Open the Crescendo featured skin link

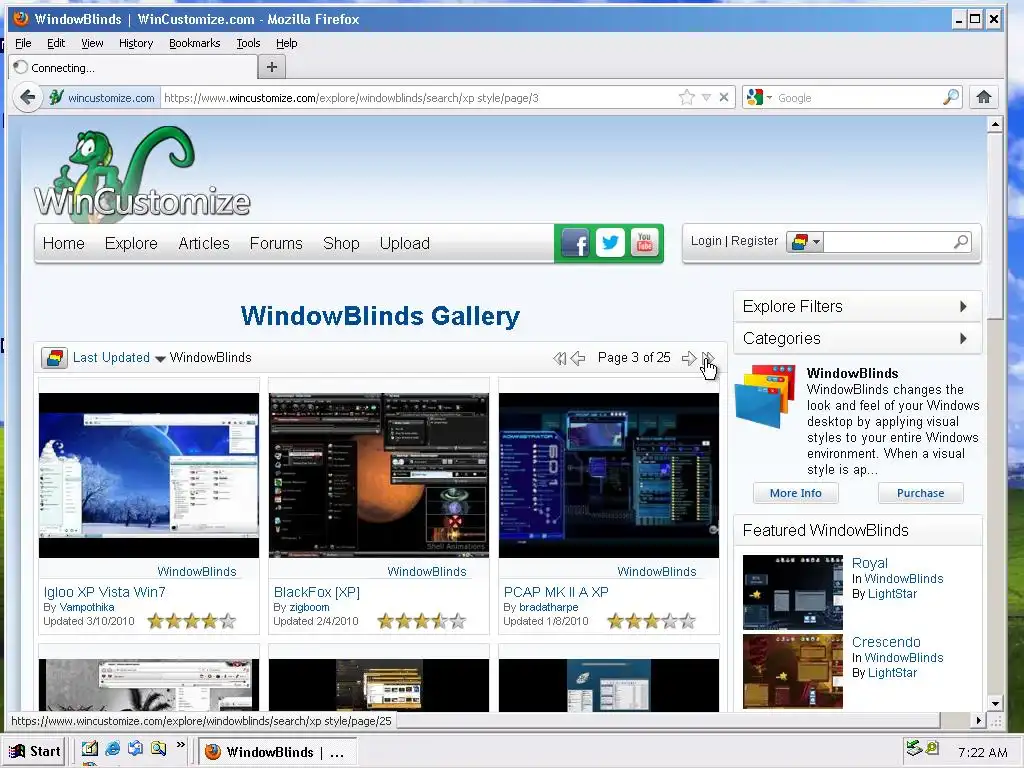pos(886,642)
